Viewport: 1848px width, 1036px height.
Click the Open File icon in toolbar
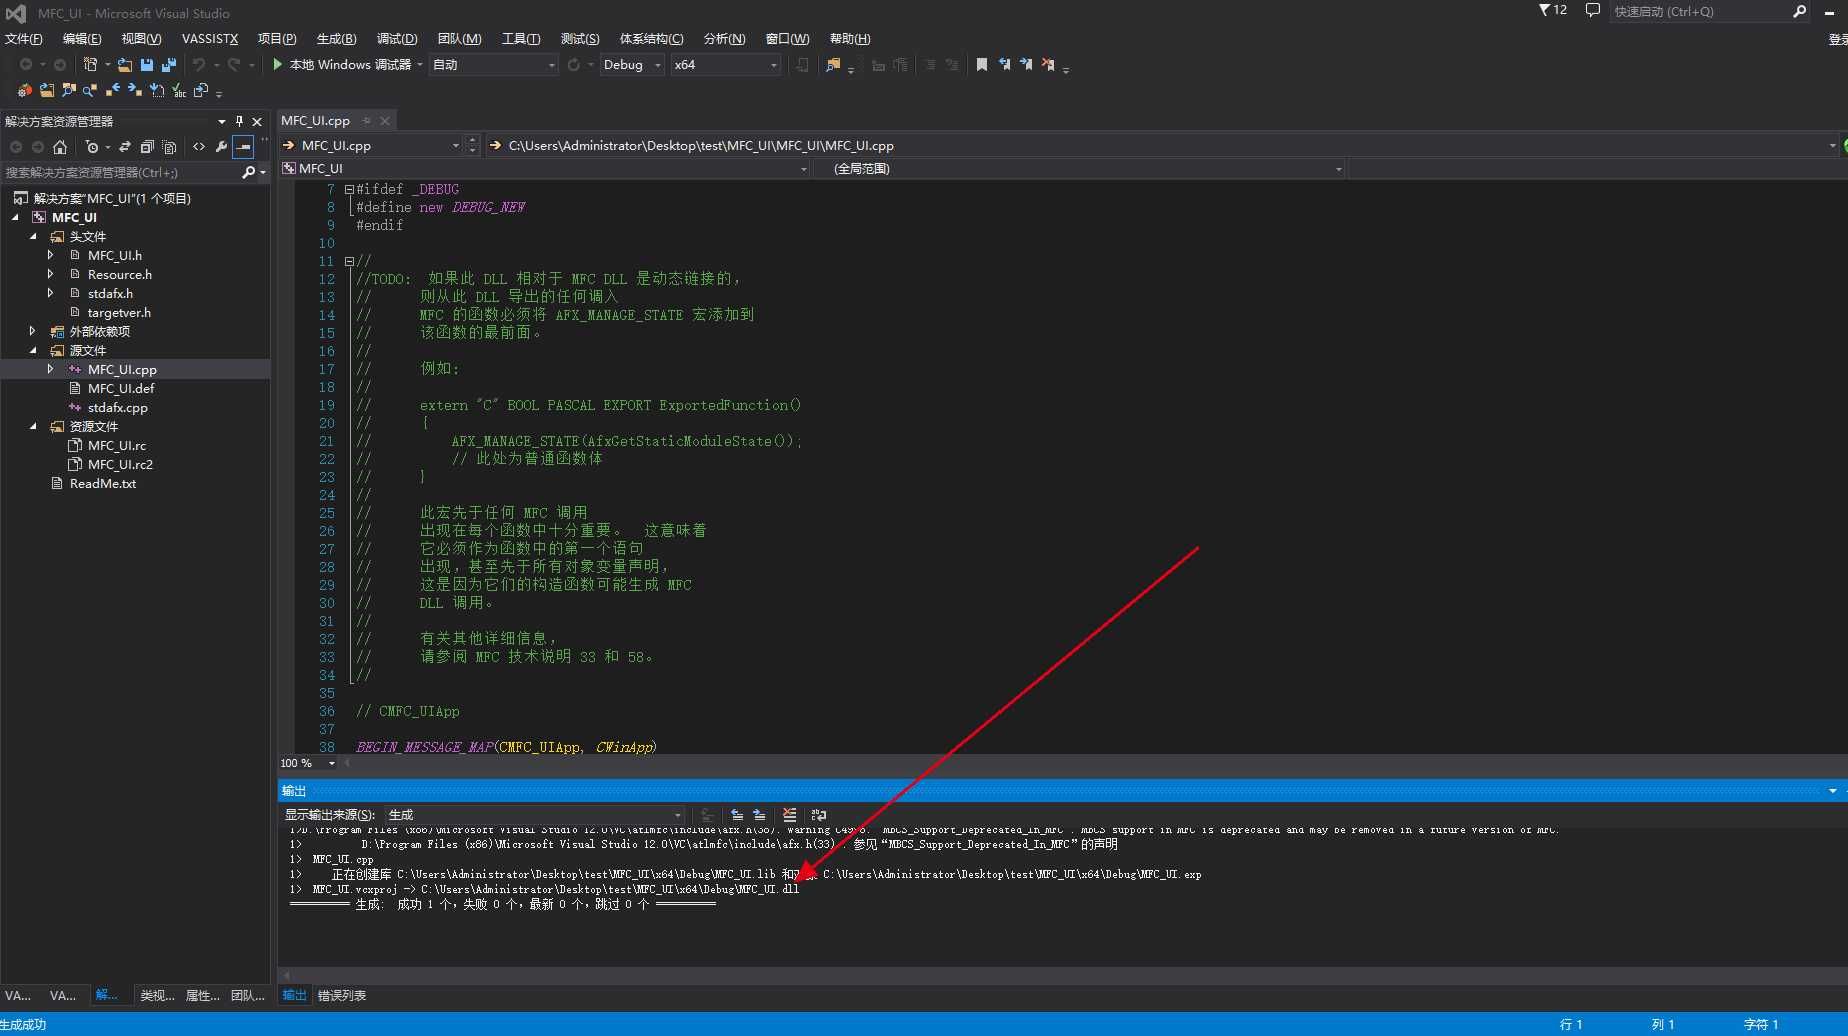125,64
